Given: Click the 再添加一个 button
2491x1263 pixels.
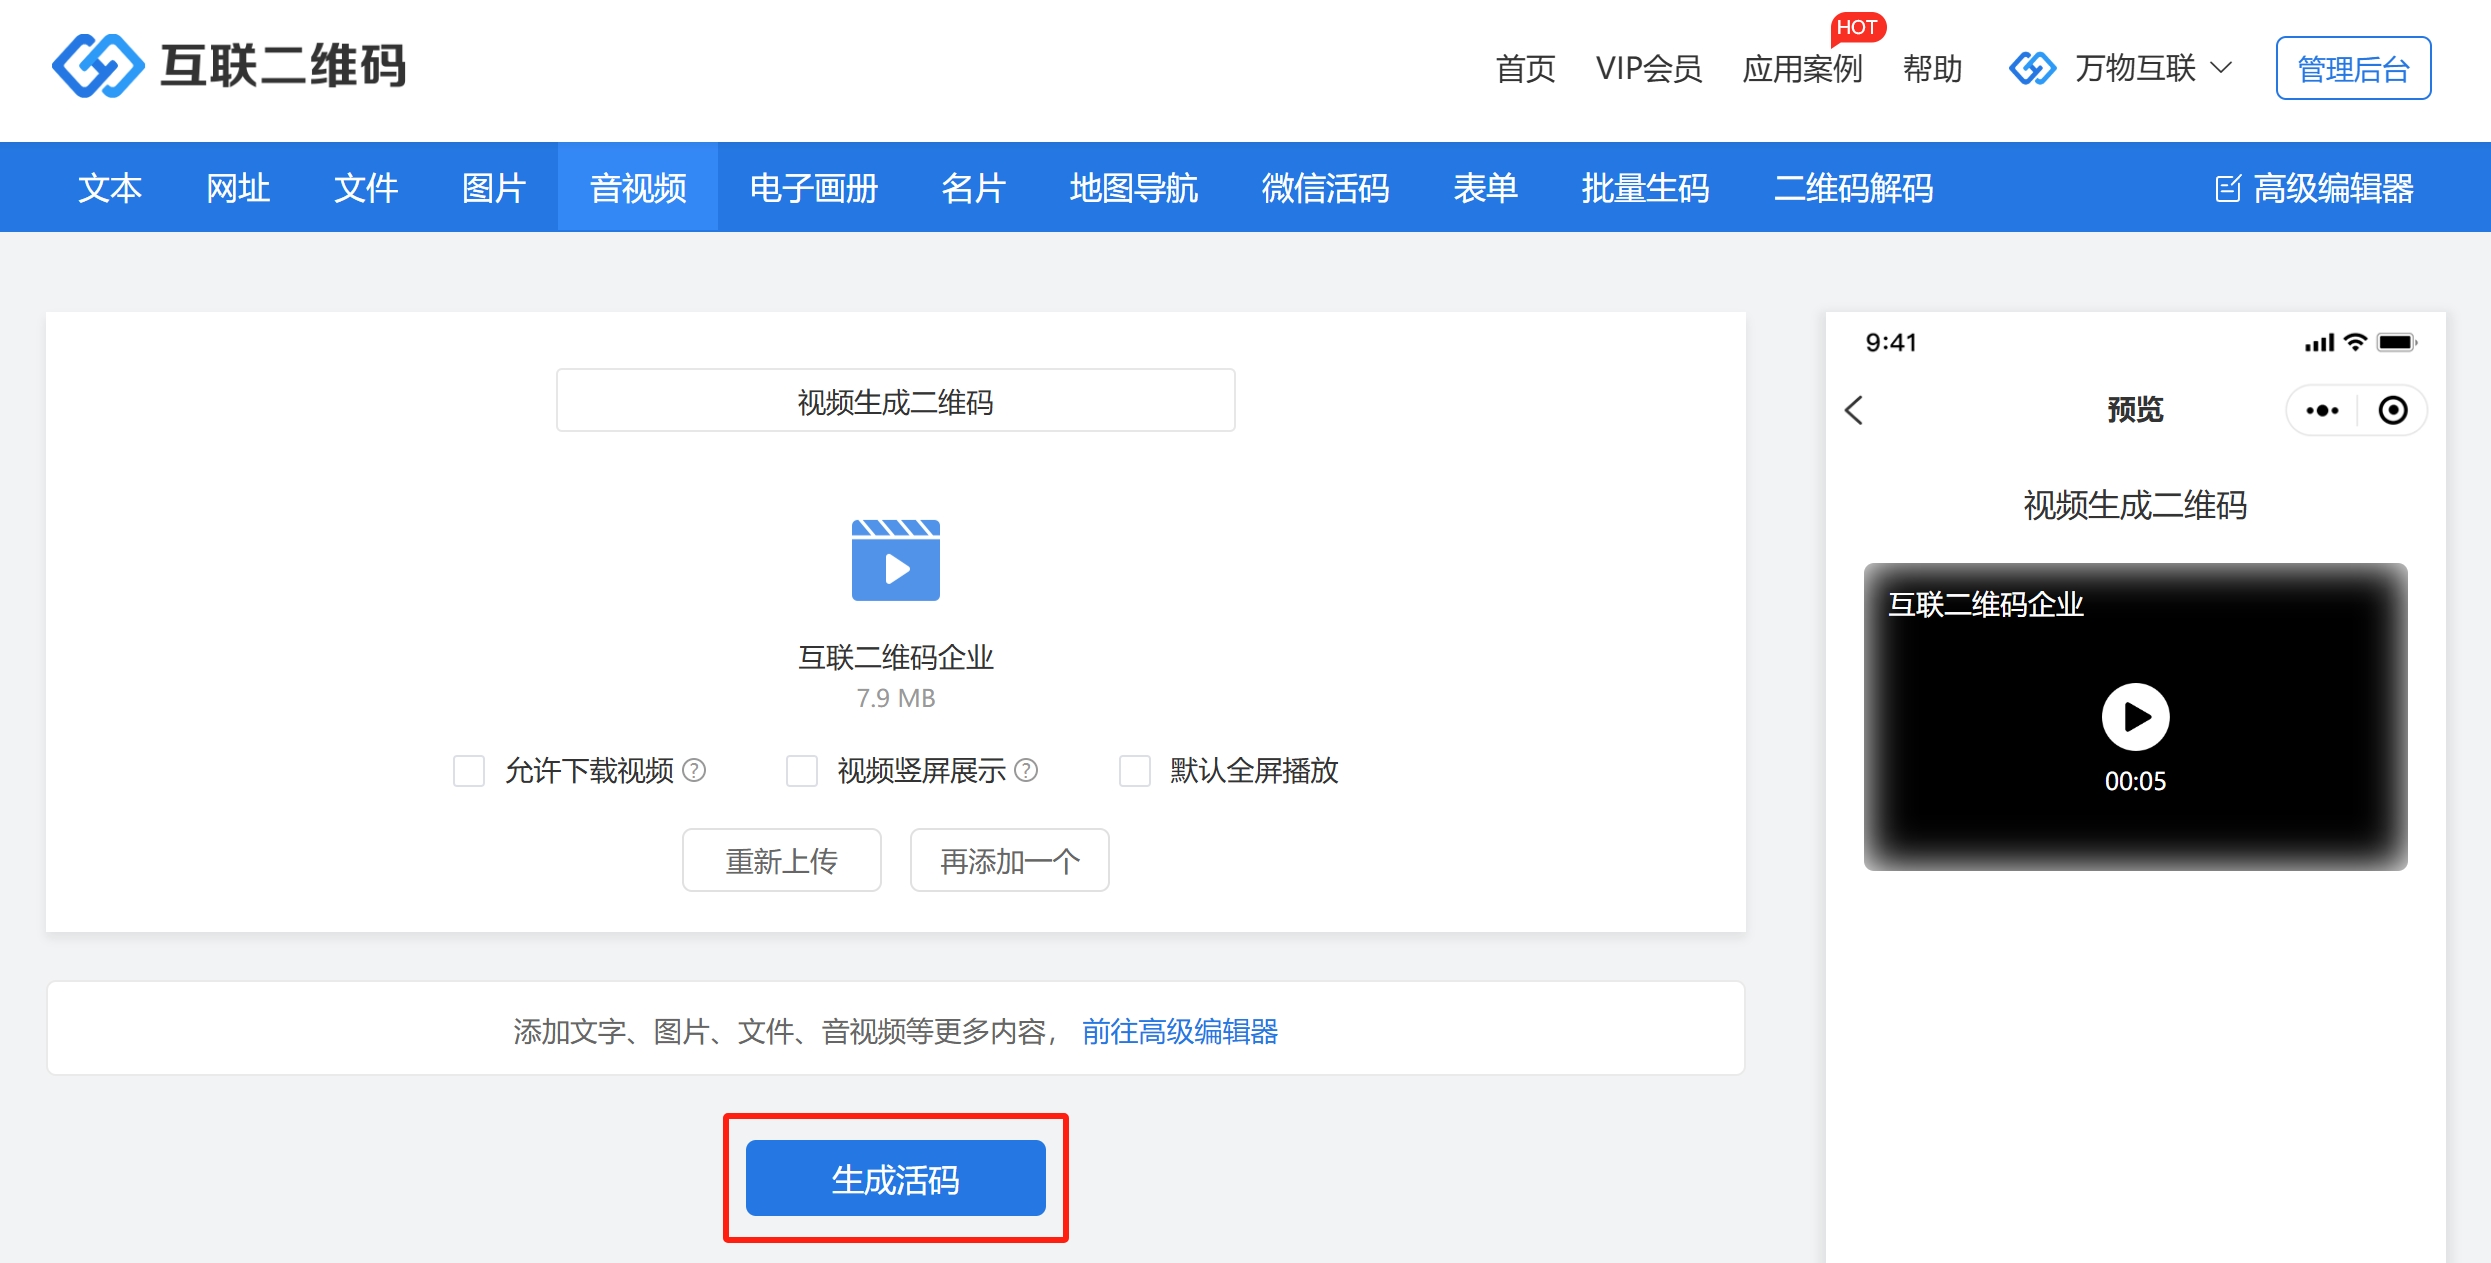Looking at the screenshot, I should pos(1010,860).
